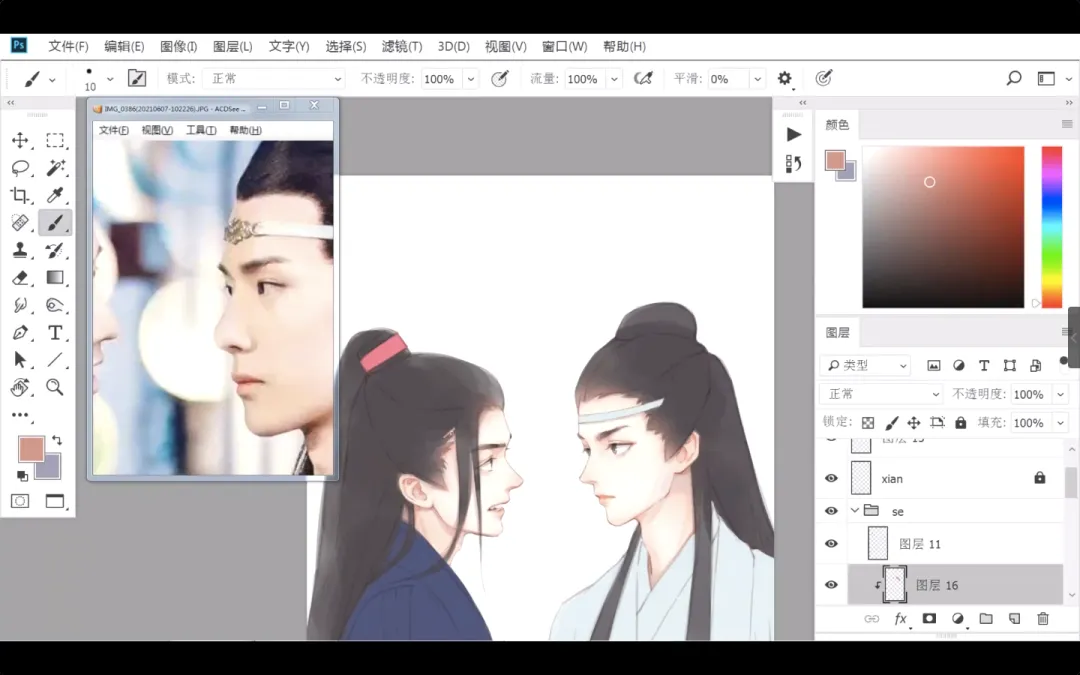Add layer mask at Layers panel bottom

[x=929, y=619]
